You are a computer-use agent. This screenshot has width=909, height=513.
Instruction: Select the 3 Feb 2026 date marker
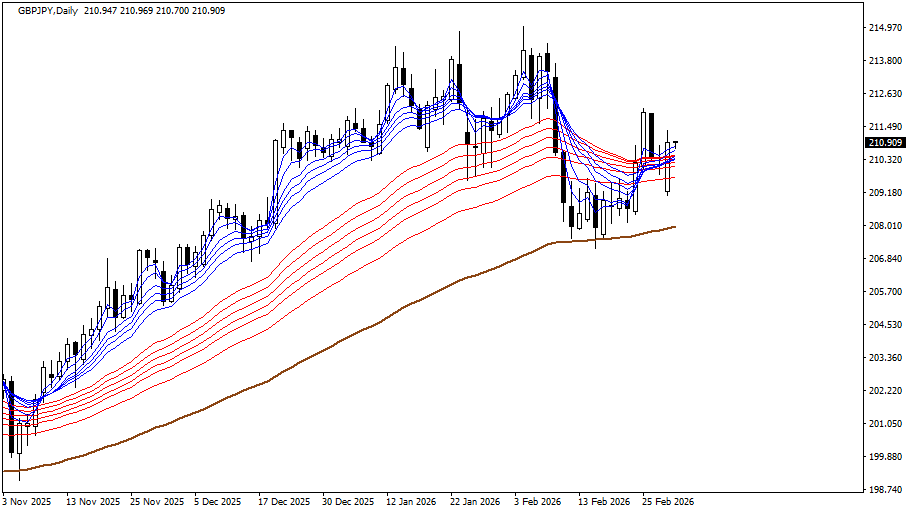[539, 502]
